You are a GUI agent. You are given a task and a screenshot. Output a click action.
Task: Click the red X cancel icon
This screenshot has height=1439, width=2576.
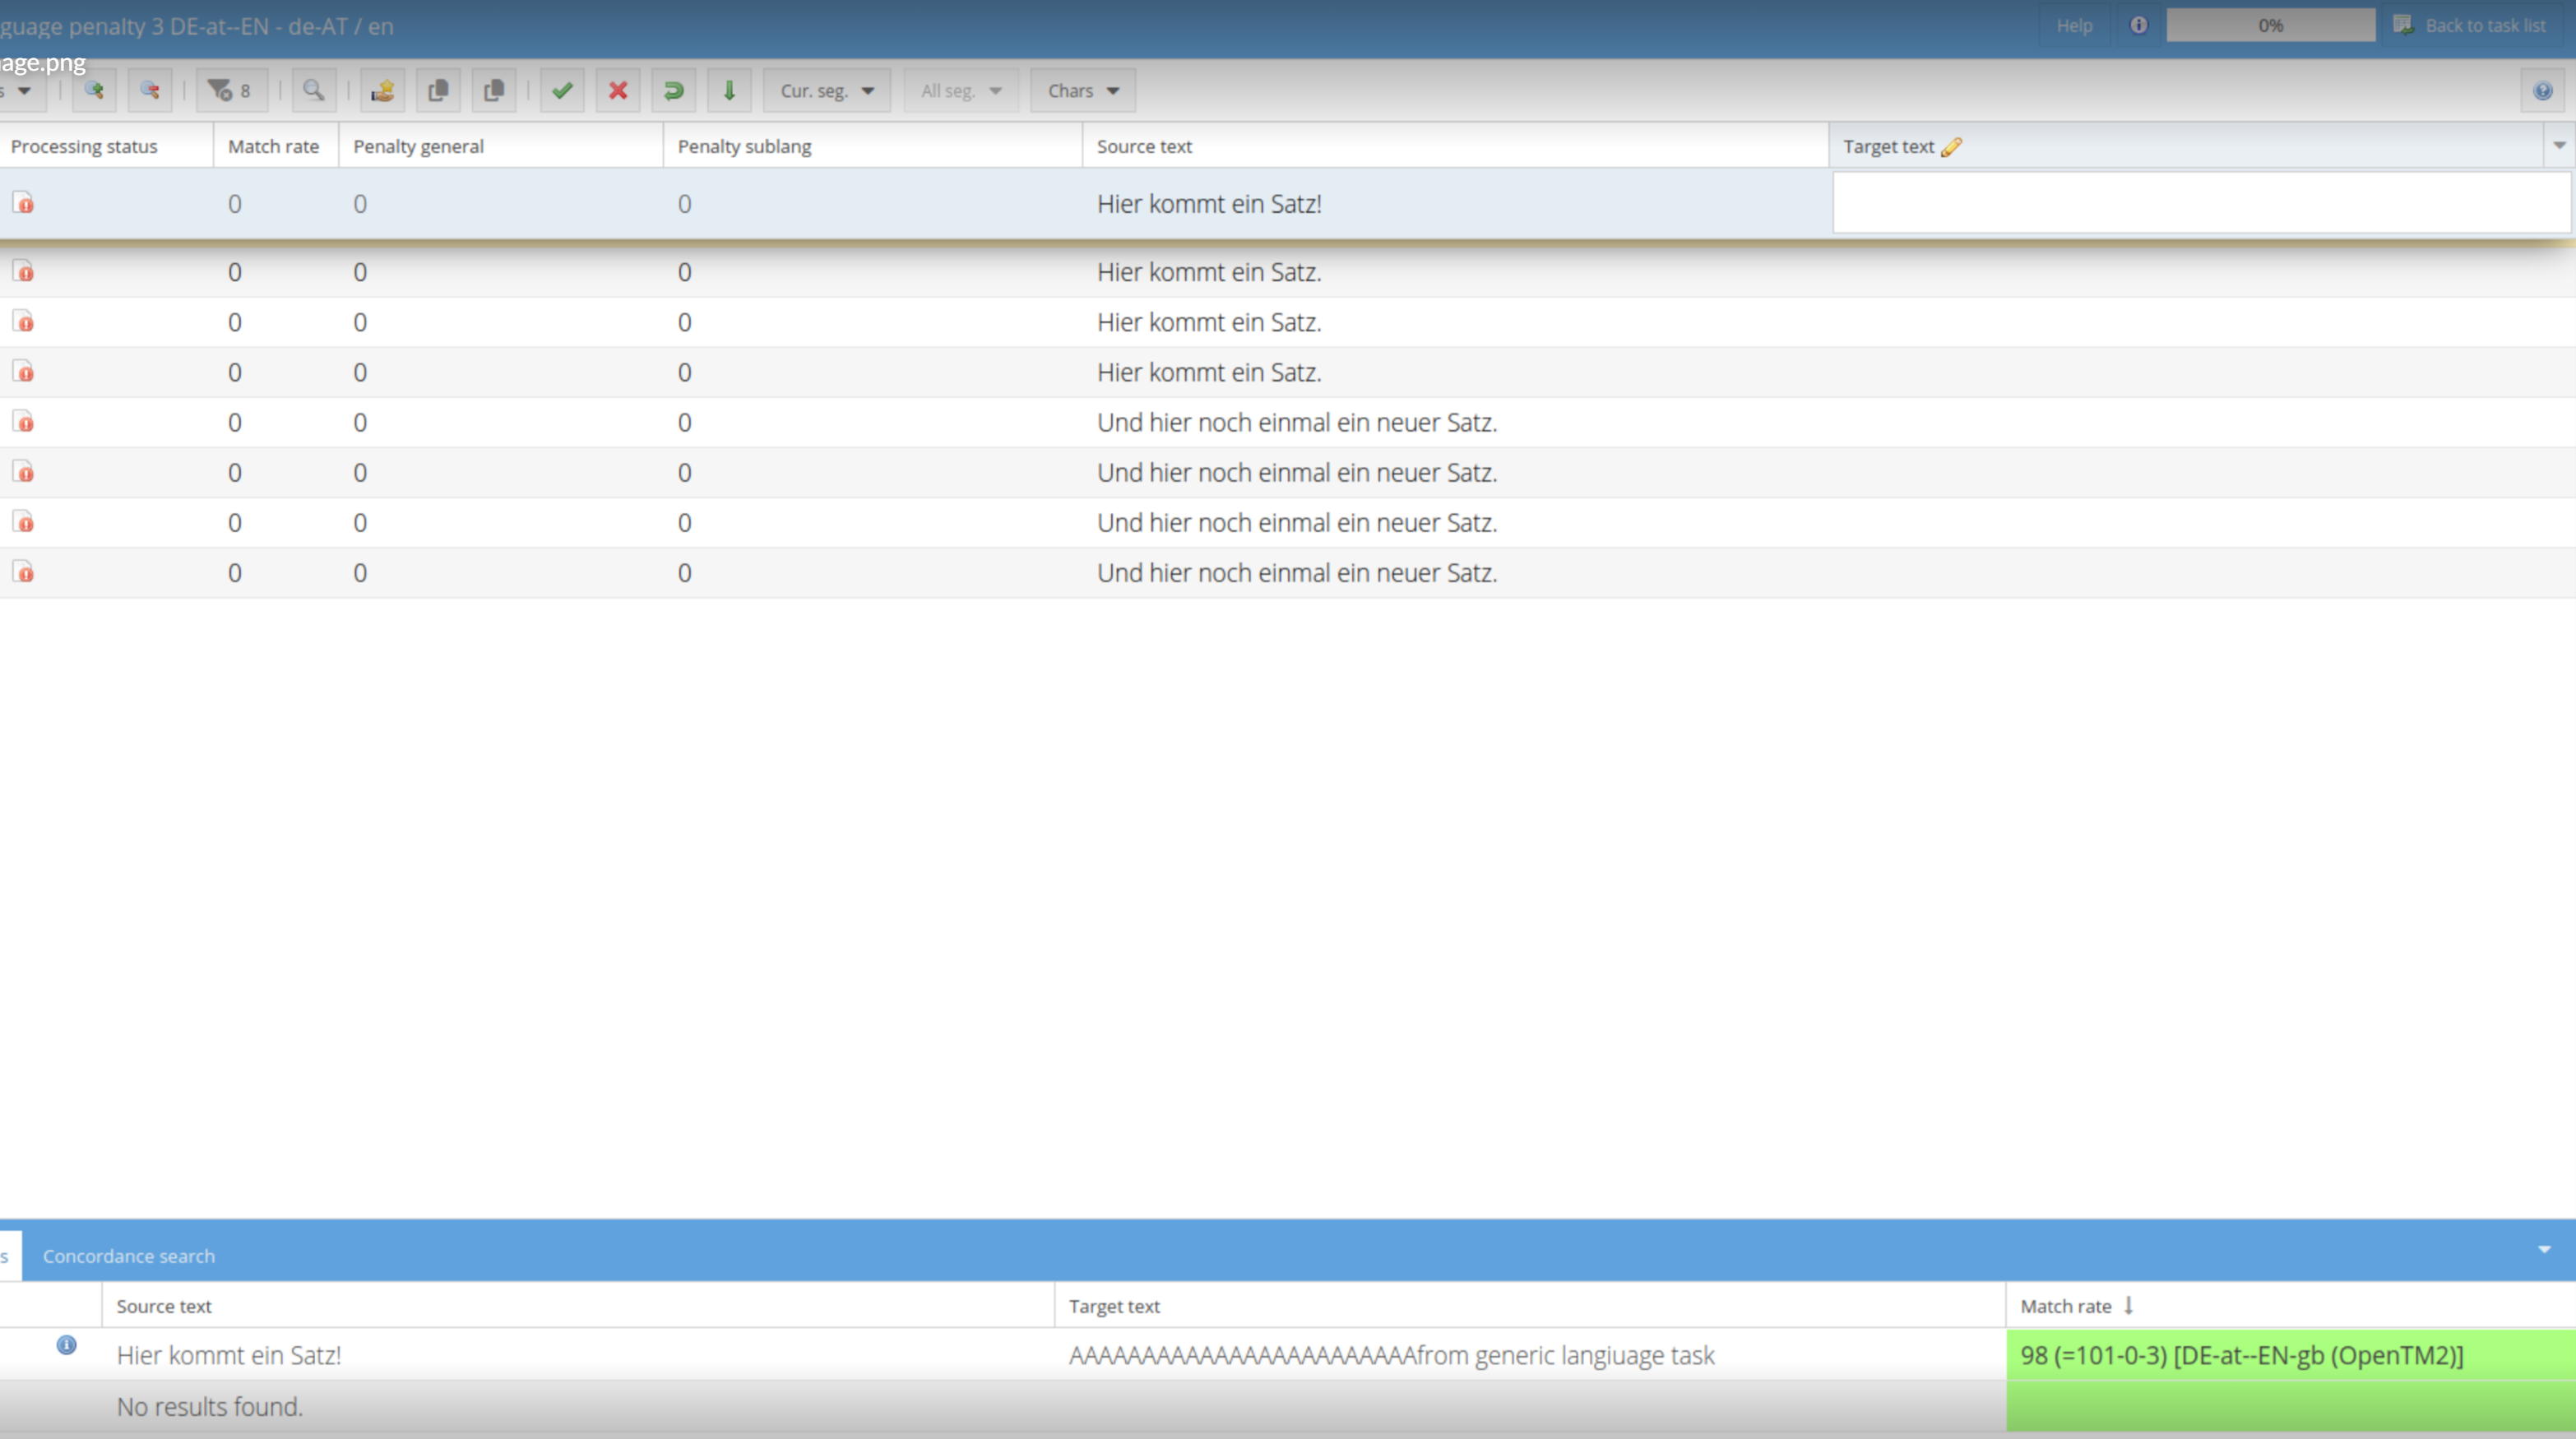[x=618, y=91]
